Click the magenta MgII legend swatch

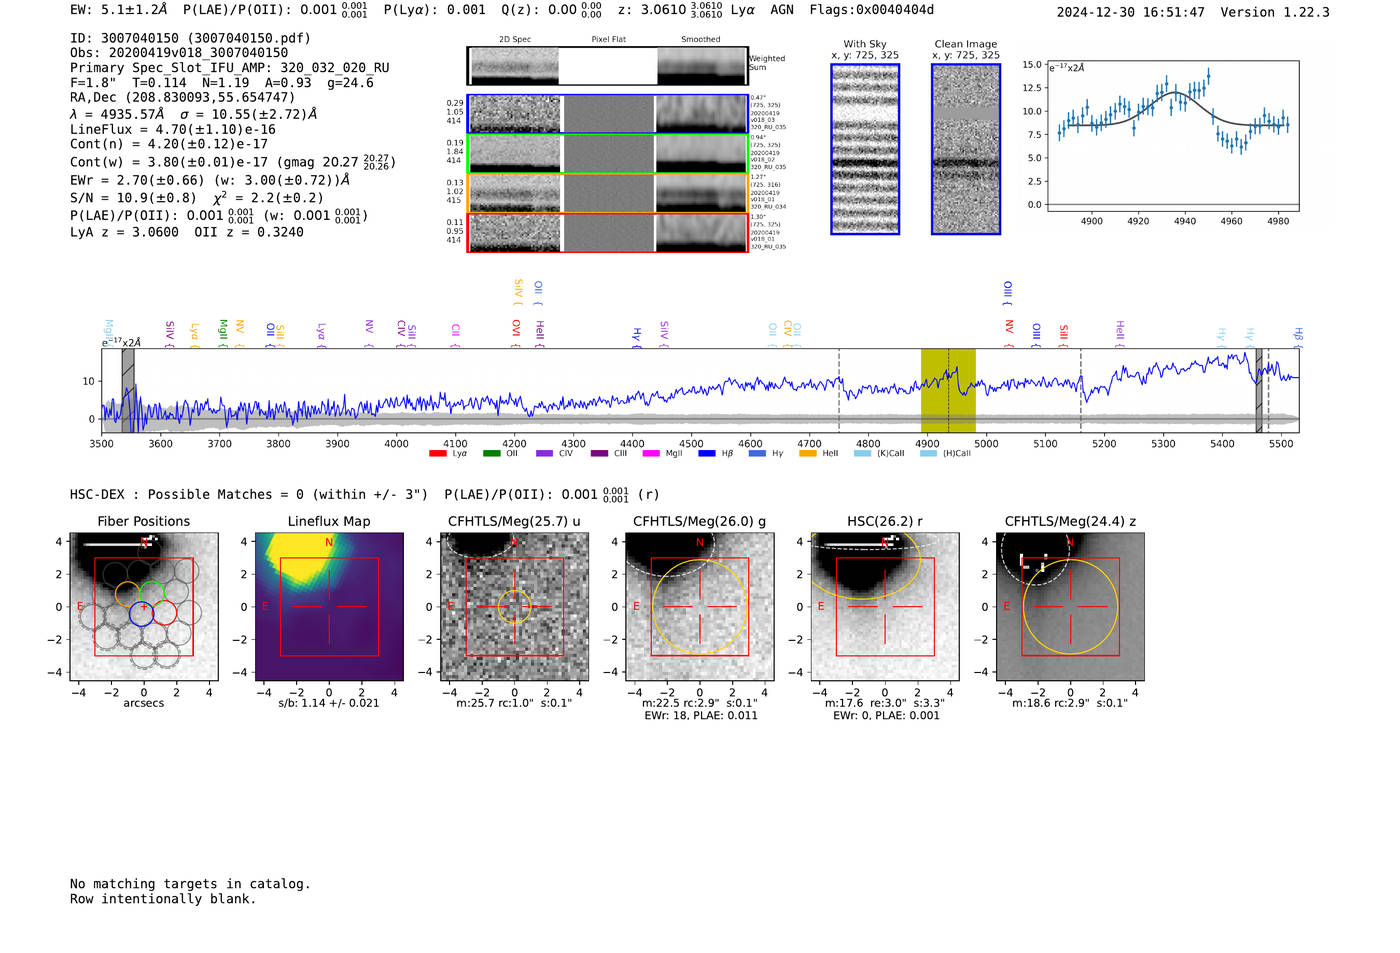651,453
